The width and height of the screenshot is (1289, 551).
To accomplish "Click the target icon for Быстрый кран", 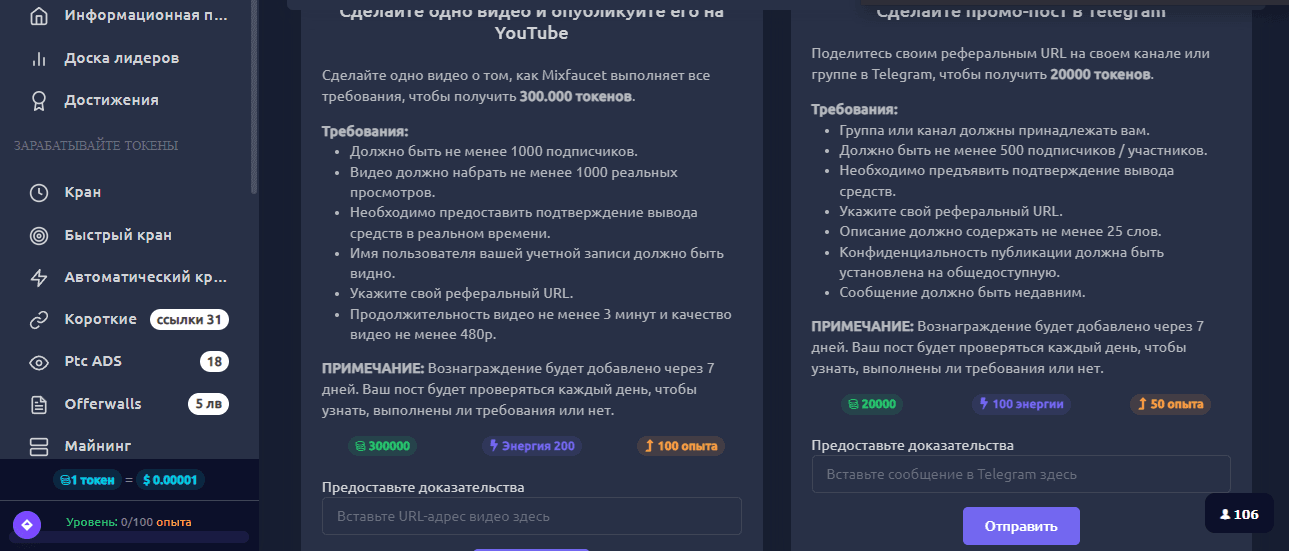I will 39,235.
